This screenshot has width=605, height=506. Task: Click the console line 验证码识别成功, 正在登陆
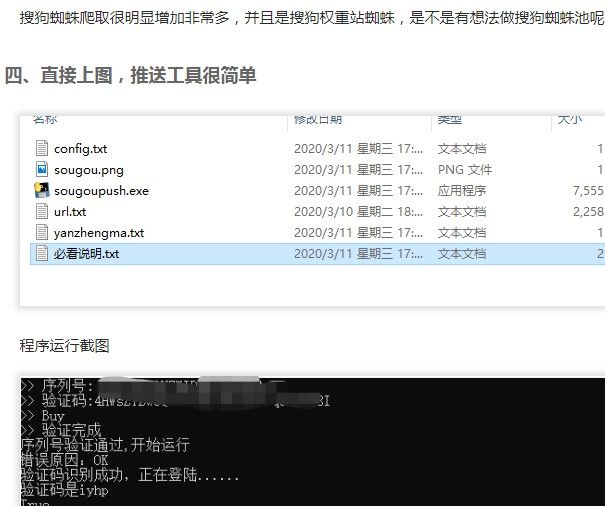coord(130,475)
